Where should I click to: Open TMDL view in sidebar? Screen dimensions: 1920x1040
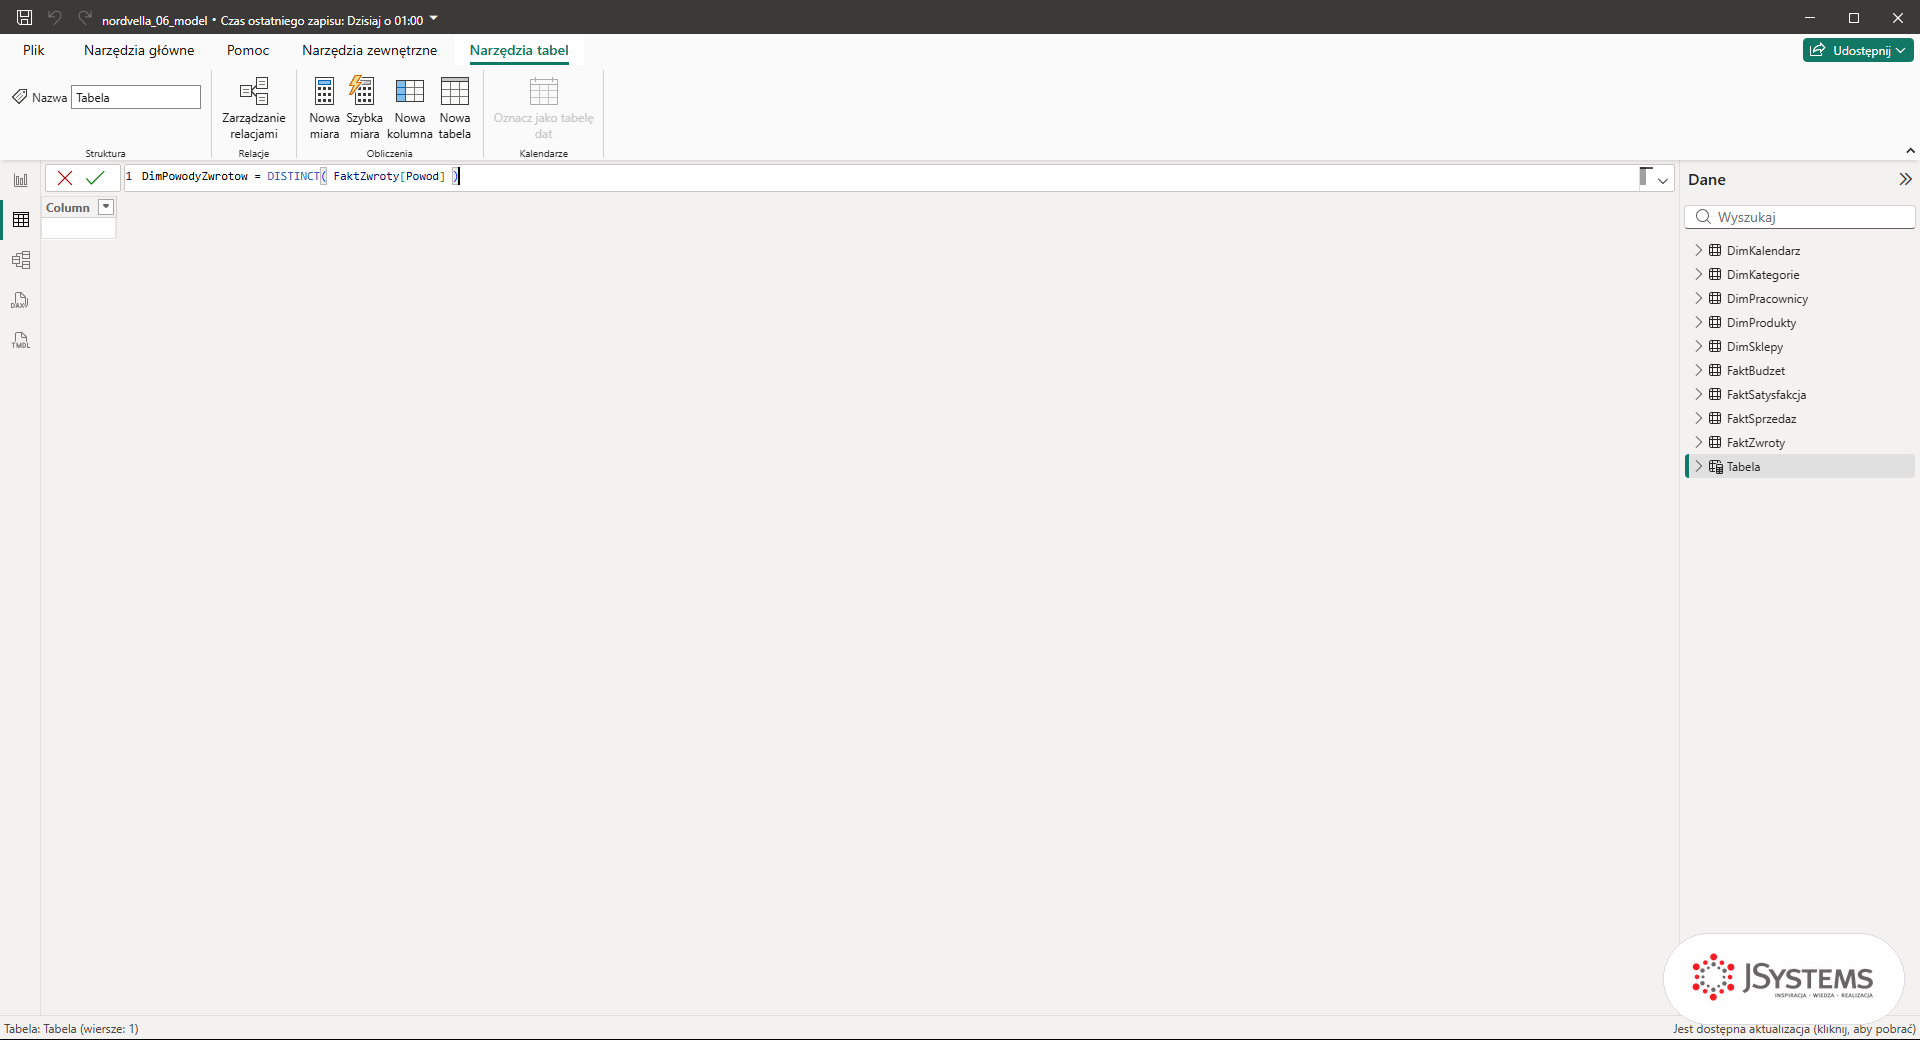click(21, 340)
